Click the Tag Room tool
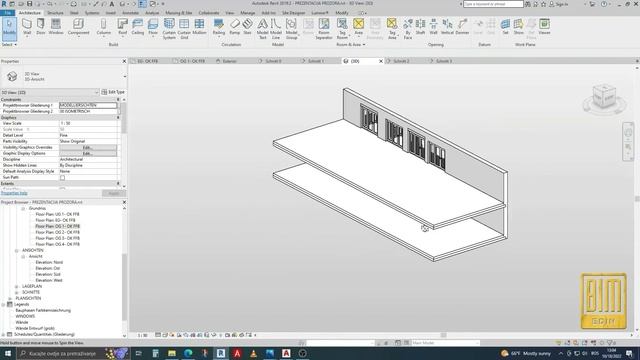Image resolution: width=640 pixels, height=360 pixels. [x=342, y=28]
